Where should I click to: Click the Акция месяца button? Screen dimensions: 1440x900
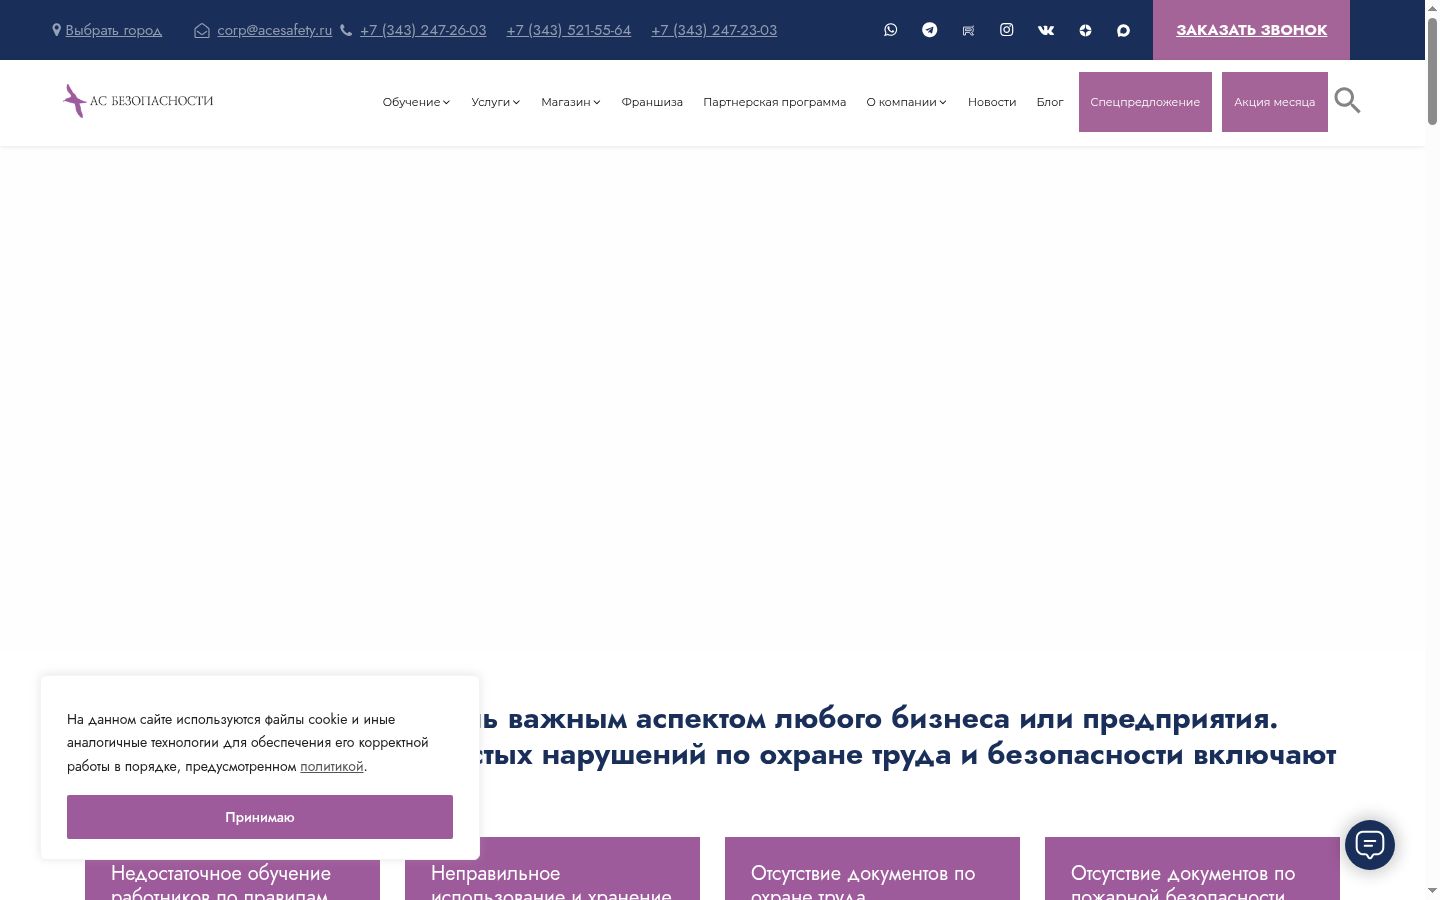1275,102
